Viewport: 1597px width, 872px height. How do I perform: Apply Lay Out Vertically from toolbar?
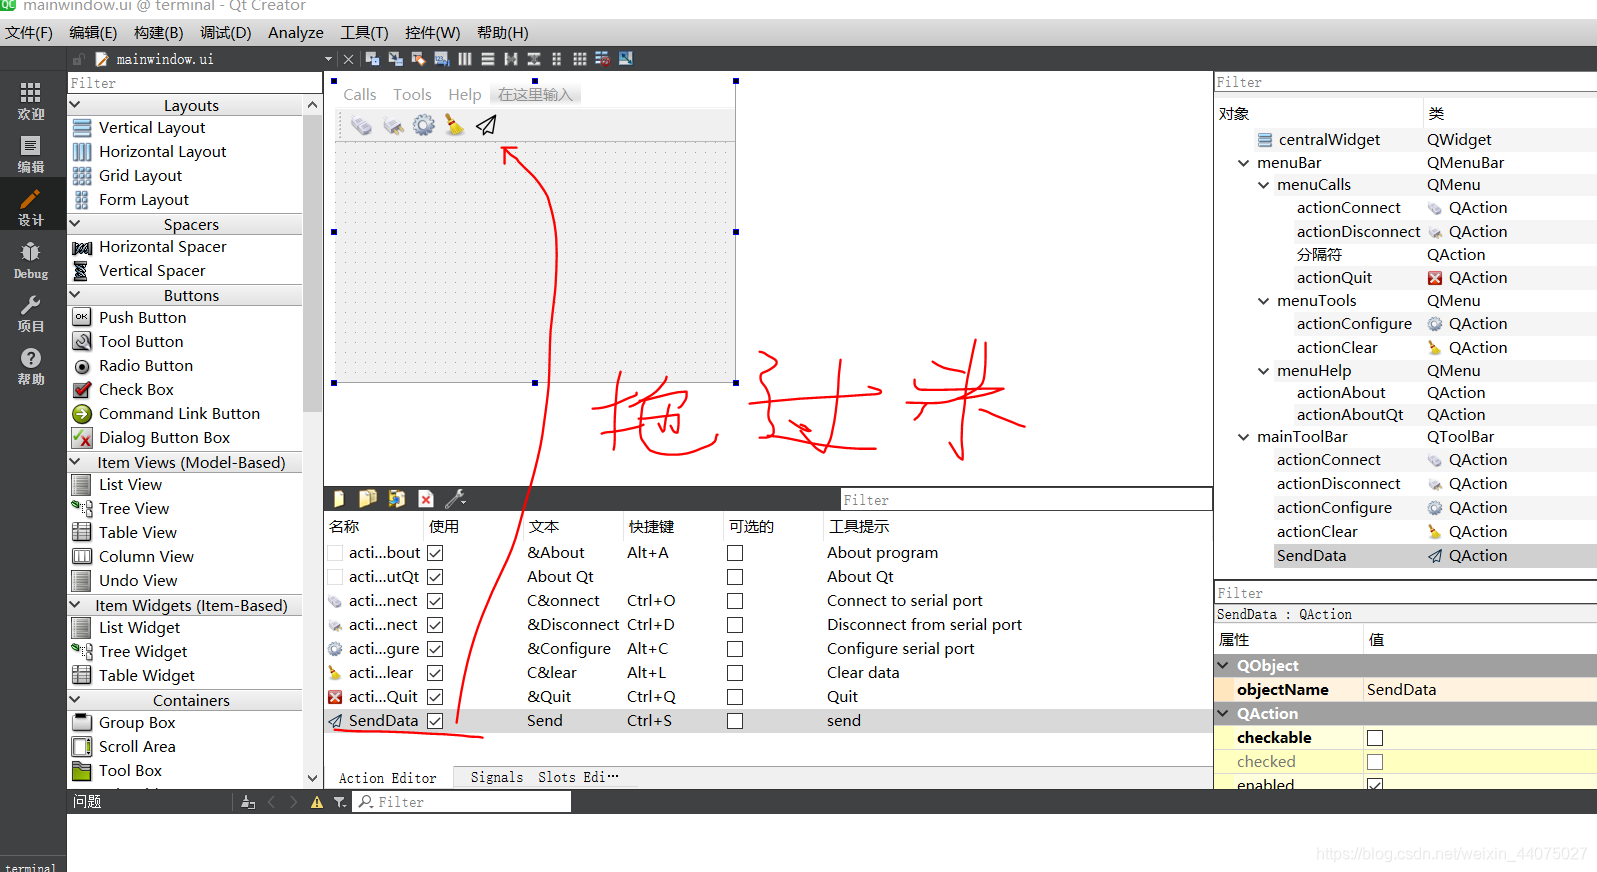(488, 59)
